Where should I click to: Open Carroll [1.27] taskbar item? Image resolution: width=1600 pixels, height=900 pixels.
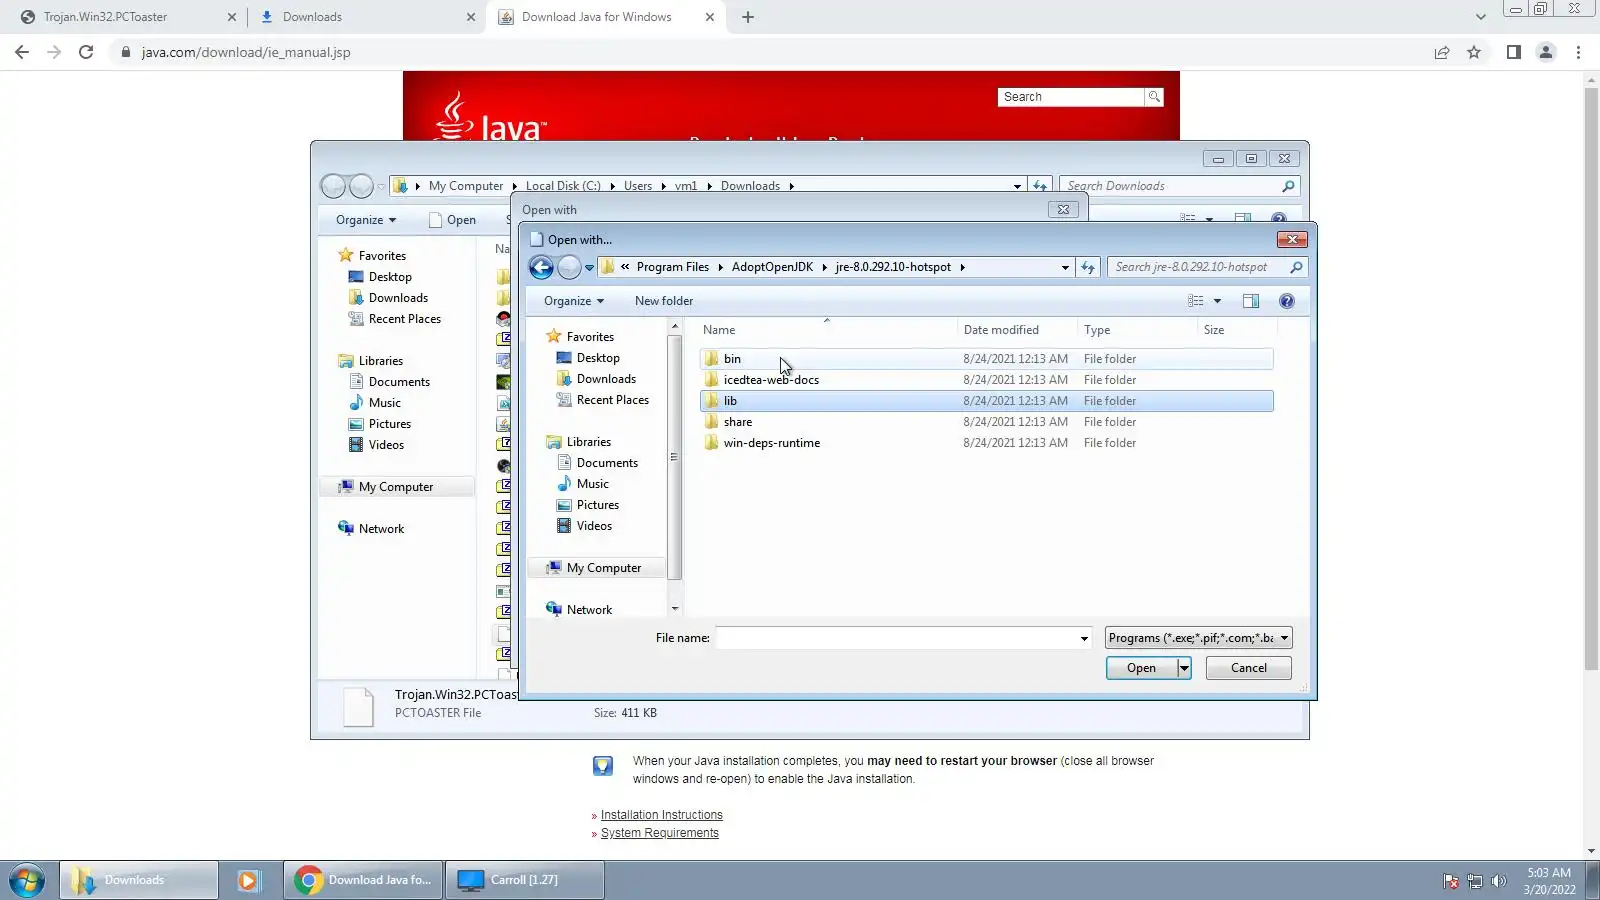(524, 880)
